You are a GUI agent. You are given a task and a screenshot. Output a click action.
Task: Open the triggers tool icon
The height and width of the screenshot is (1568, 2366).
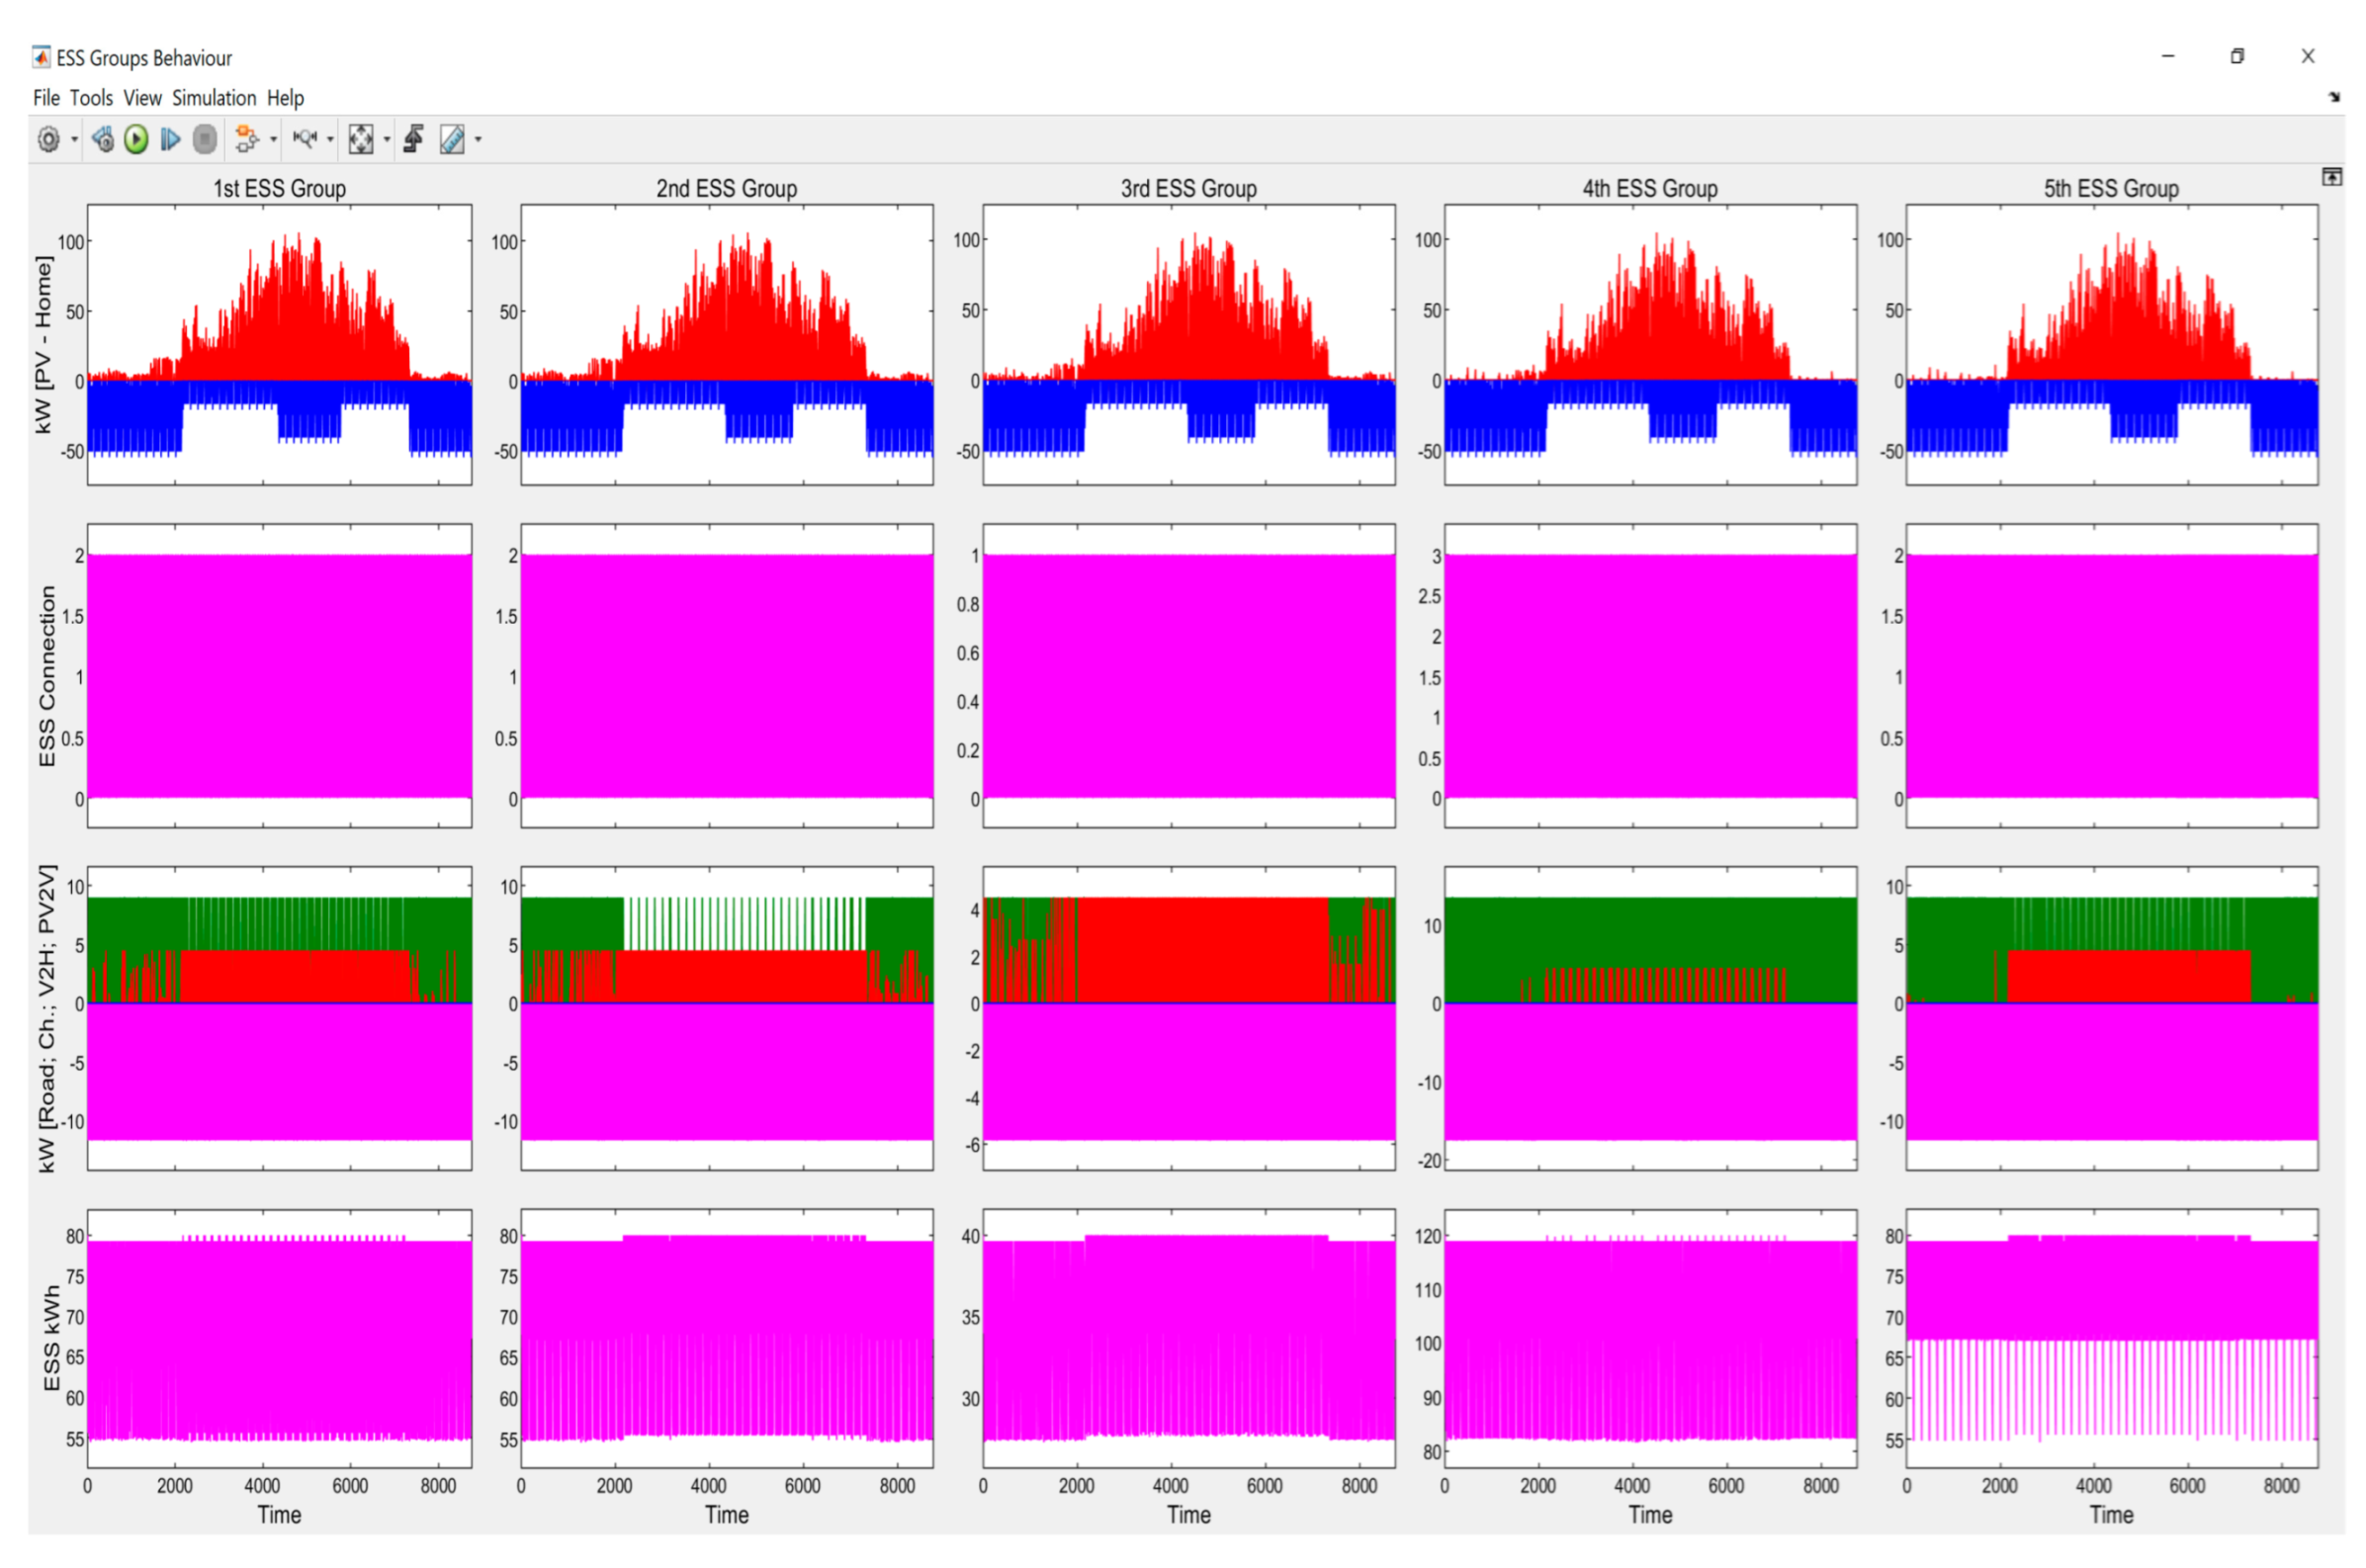tap(414, 139)
